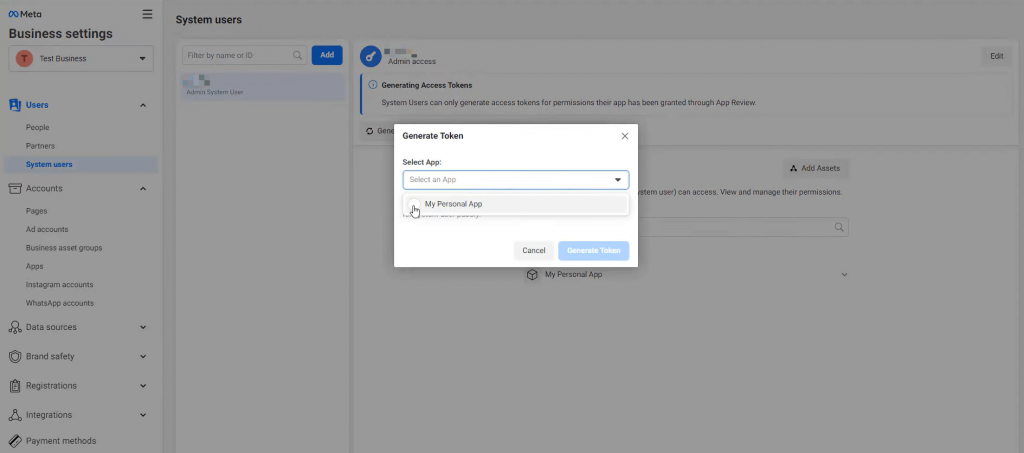Click the Users section icon

point(14,105)
